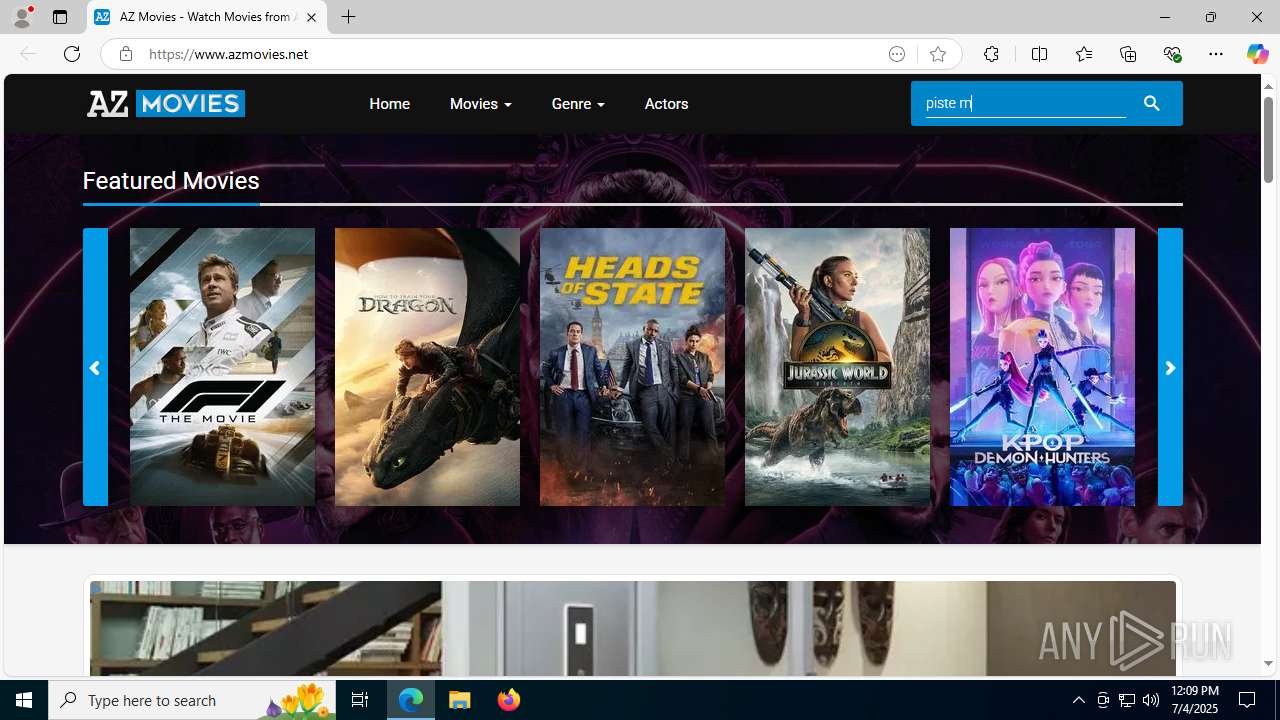The height and width of the screenshot is (720, 1280).
Task: Open the network icon in the system tray
Action: pyautogui.click(x=1127, y=700)
